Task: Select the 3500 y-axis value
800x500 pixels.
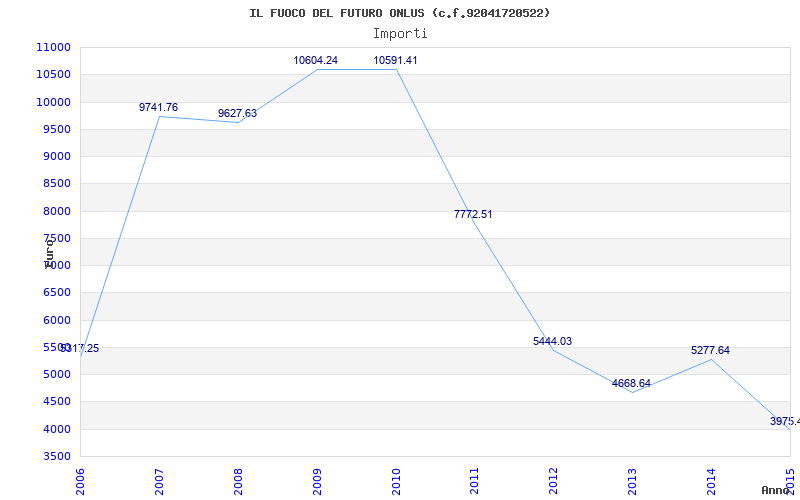Action: coord(56,457)
